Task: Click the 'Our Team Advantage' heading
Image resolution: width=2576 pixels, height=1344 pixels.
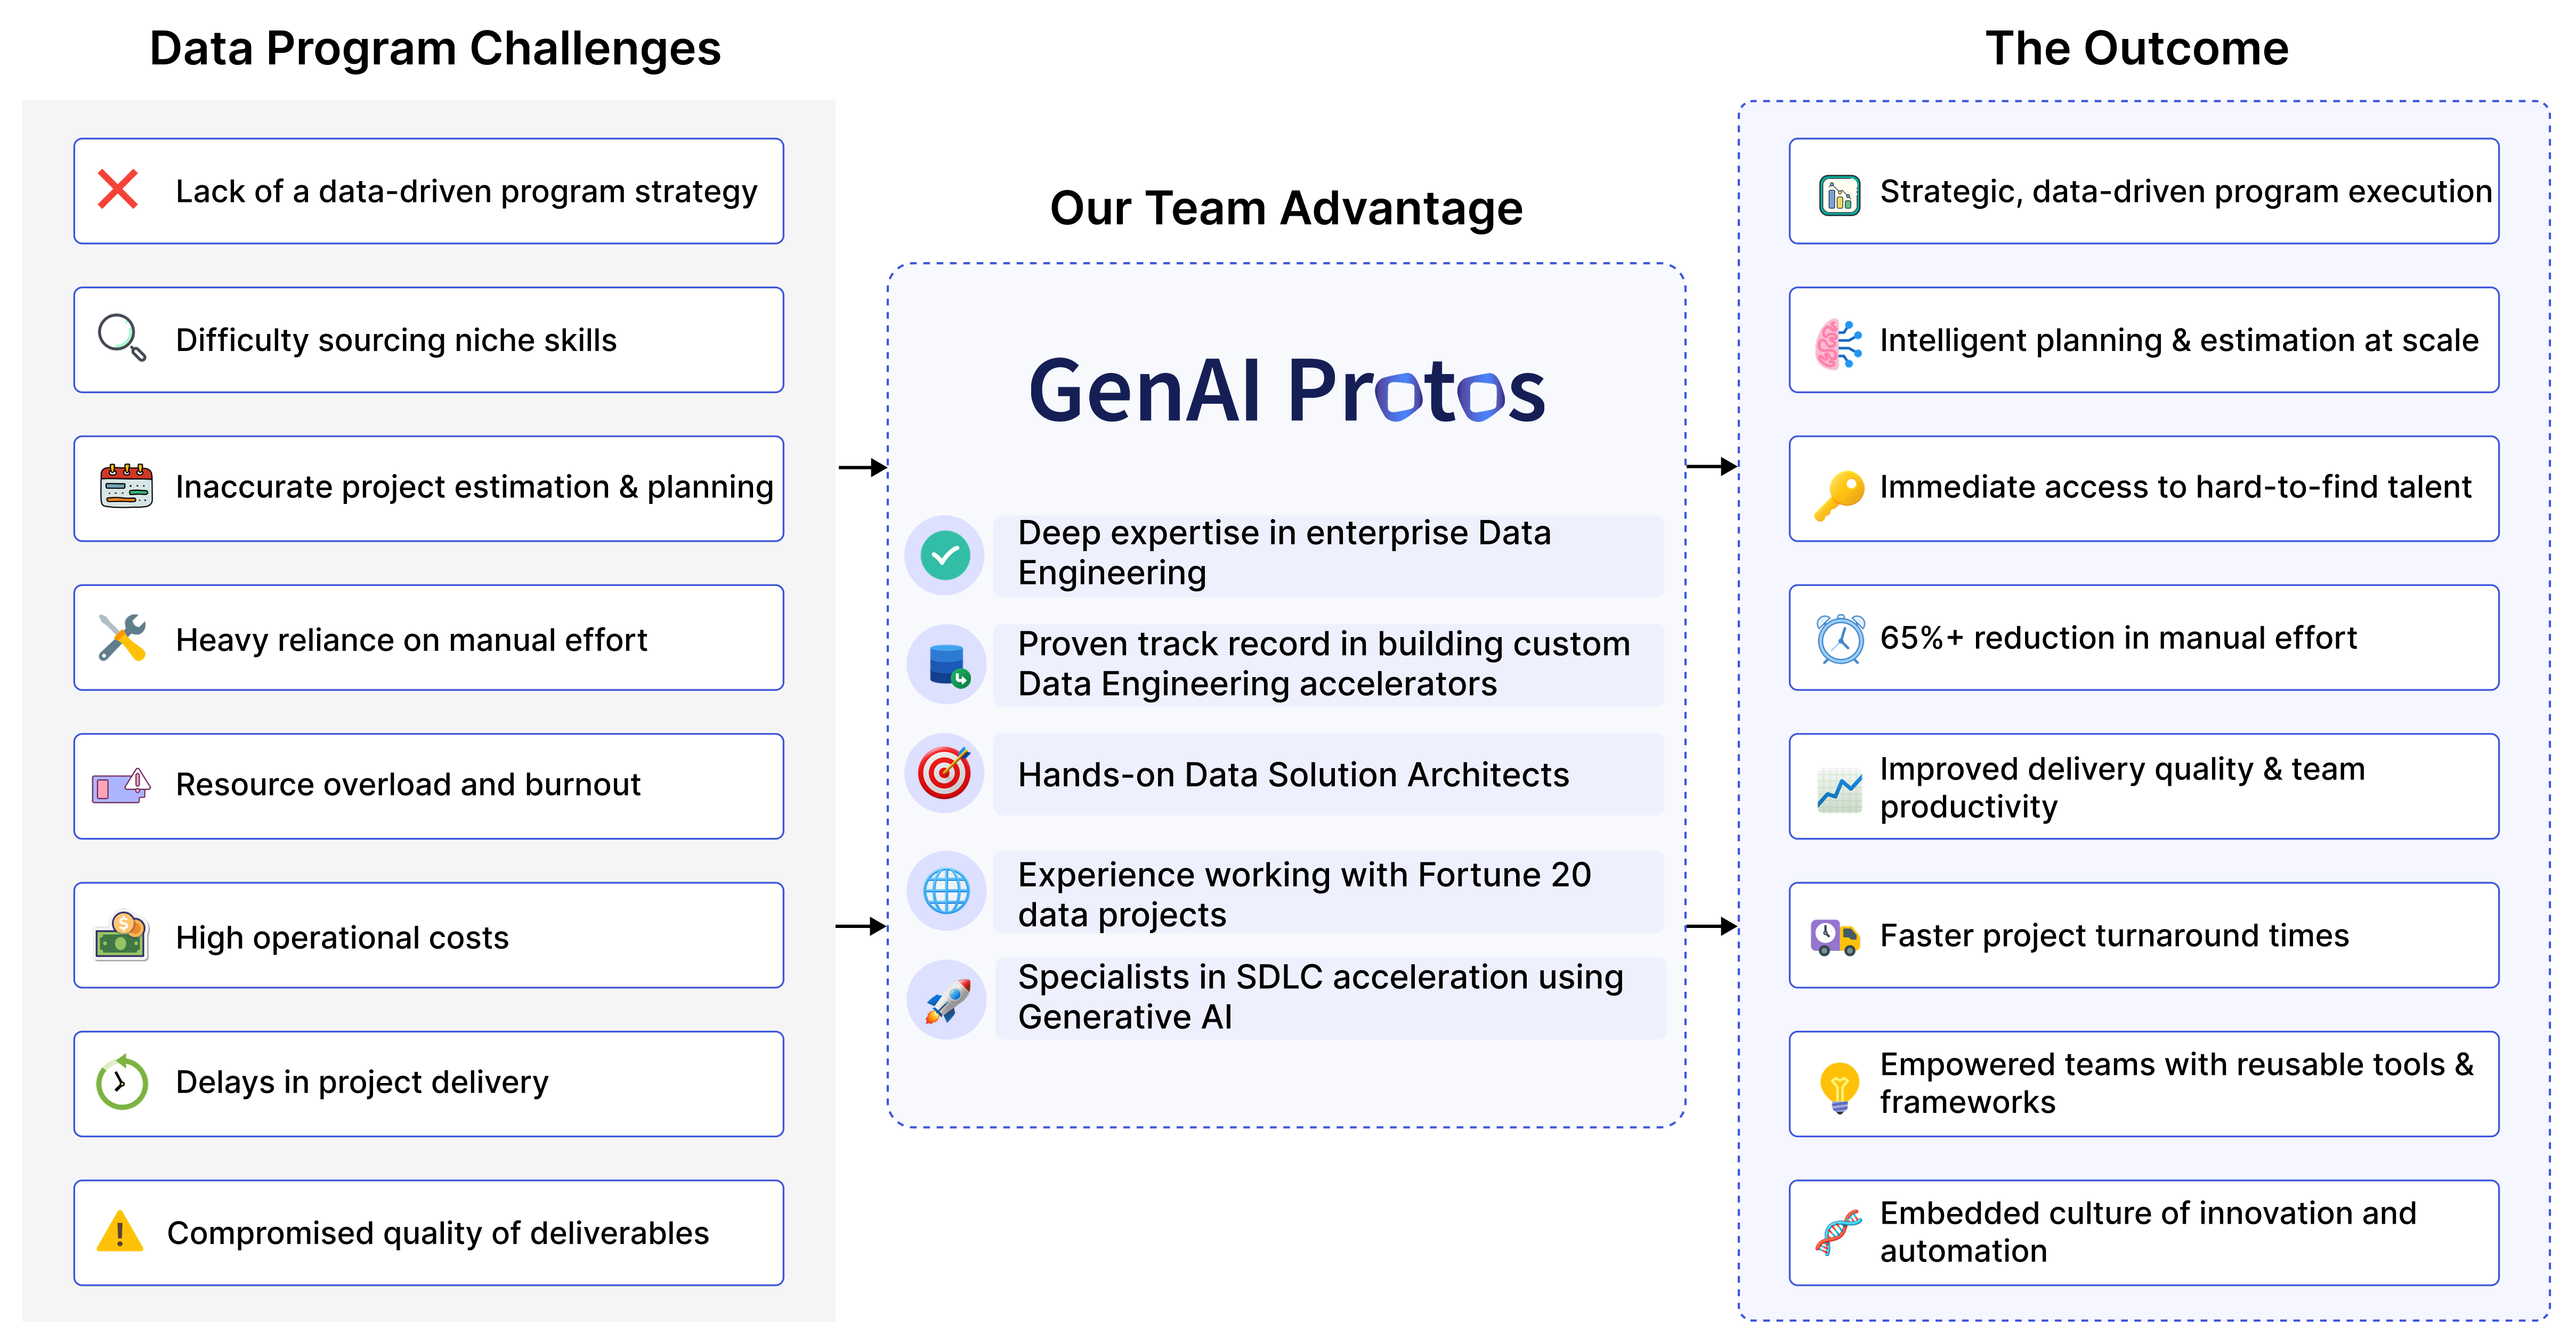Action: pos(1286,208)
